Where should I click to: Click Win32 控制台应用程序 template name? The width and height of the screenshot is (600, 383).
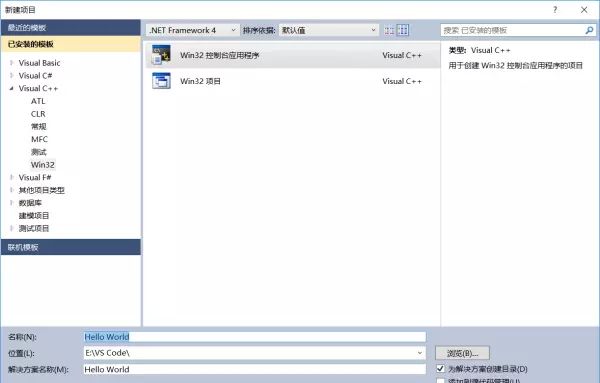coord(220,55)
